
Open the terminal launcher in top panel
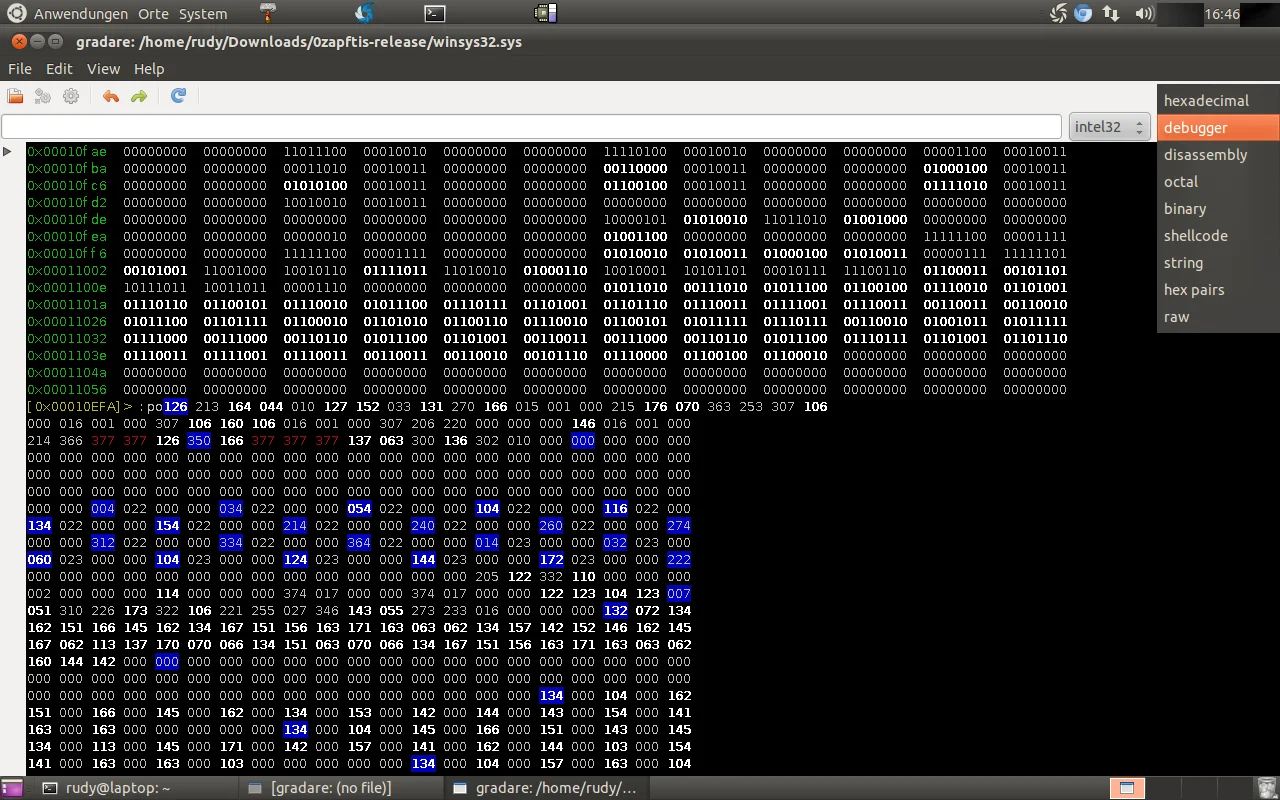point(435,13)
